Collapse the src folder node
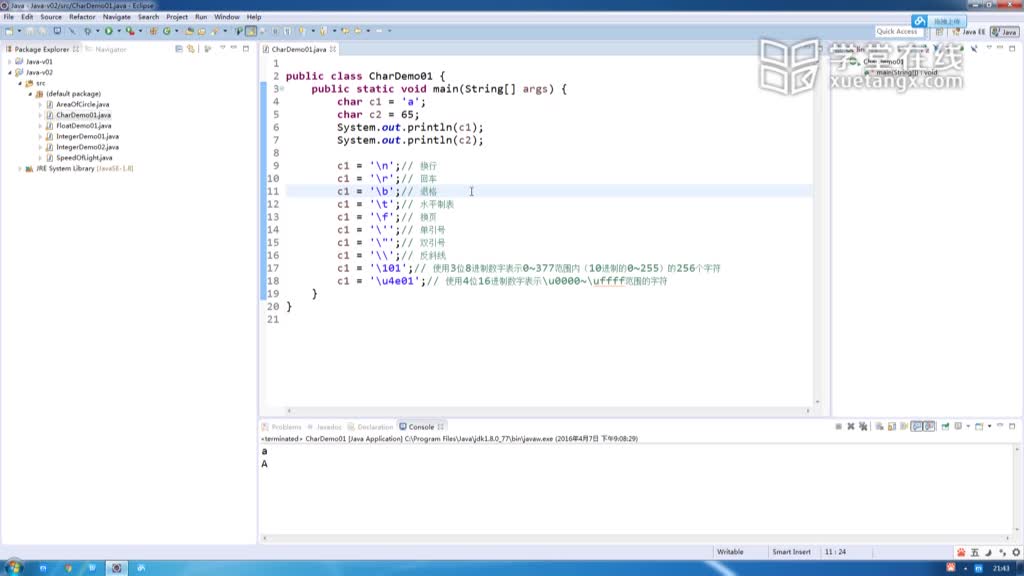 (20, 83)
